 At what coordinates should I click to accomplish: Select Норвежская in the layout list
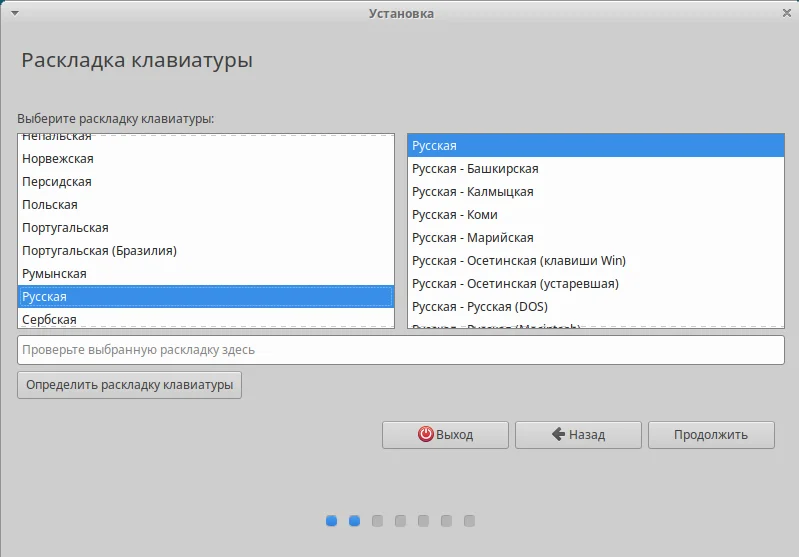click(206, 159)
